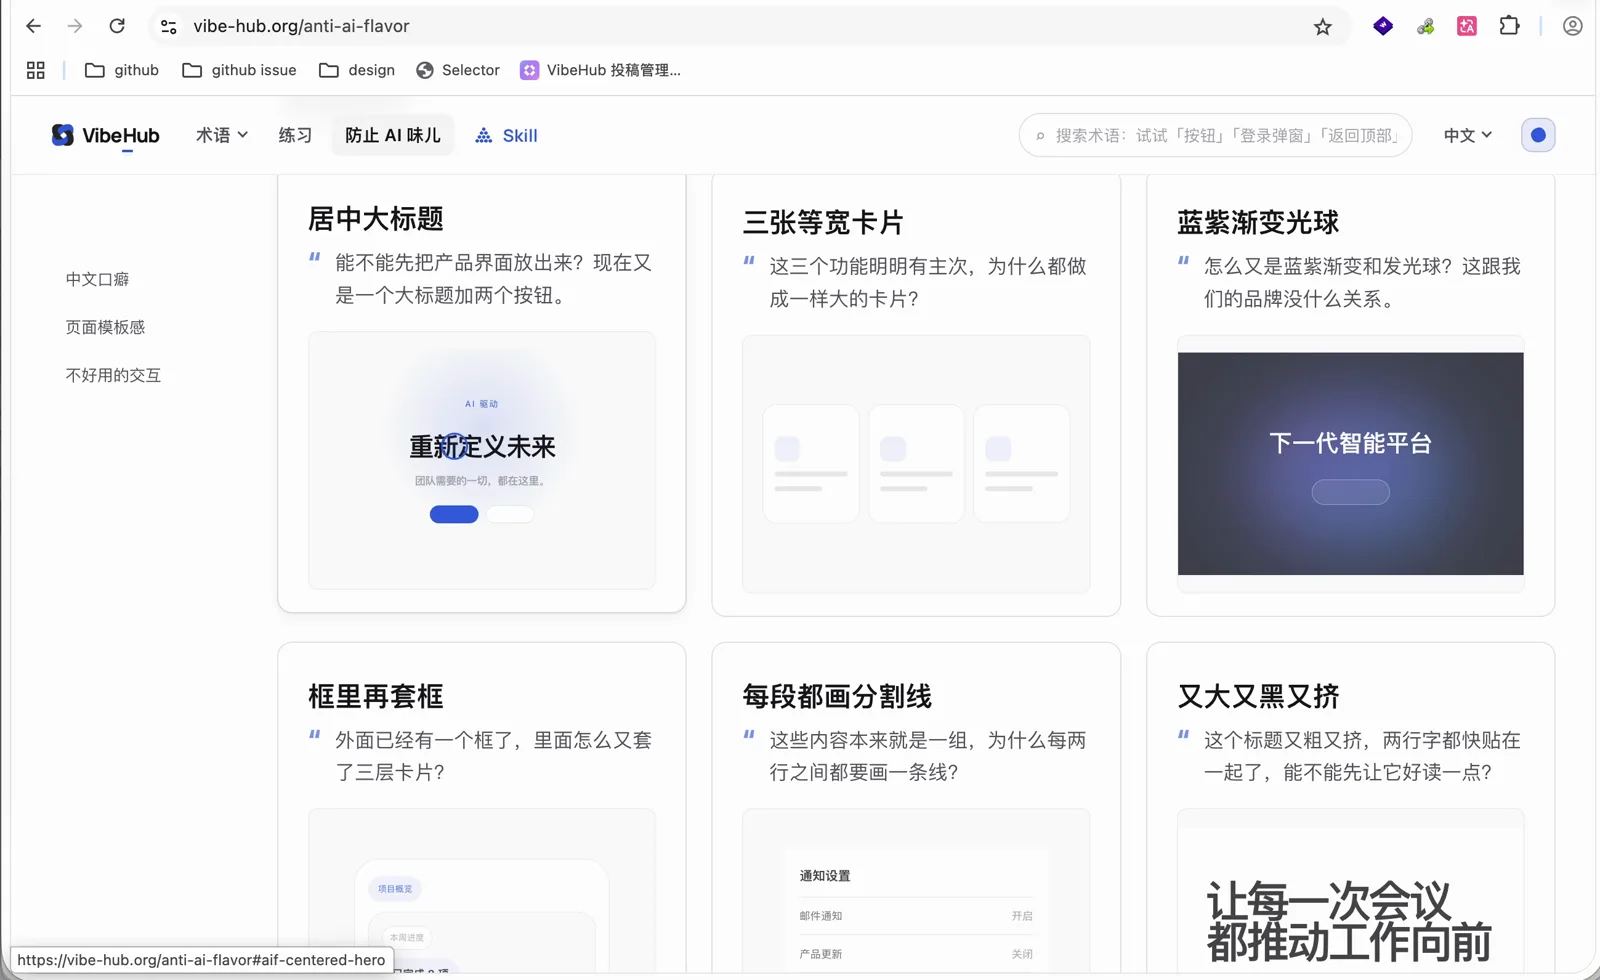Click the browser forward arrow
Image resolution: width=1600 pixels, height=980 pixels.
click(x=75, y=26)
